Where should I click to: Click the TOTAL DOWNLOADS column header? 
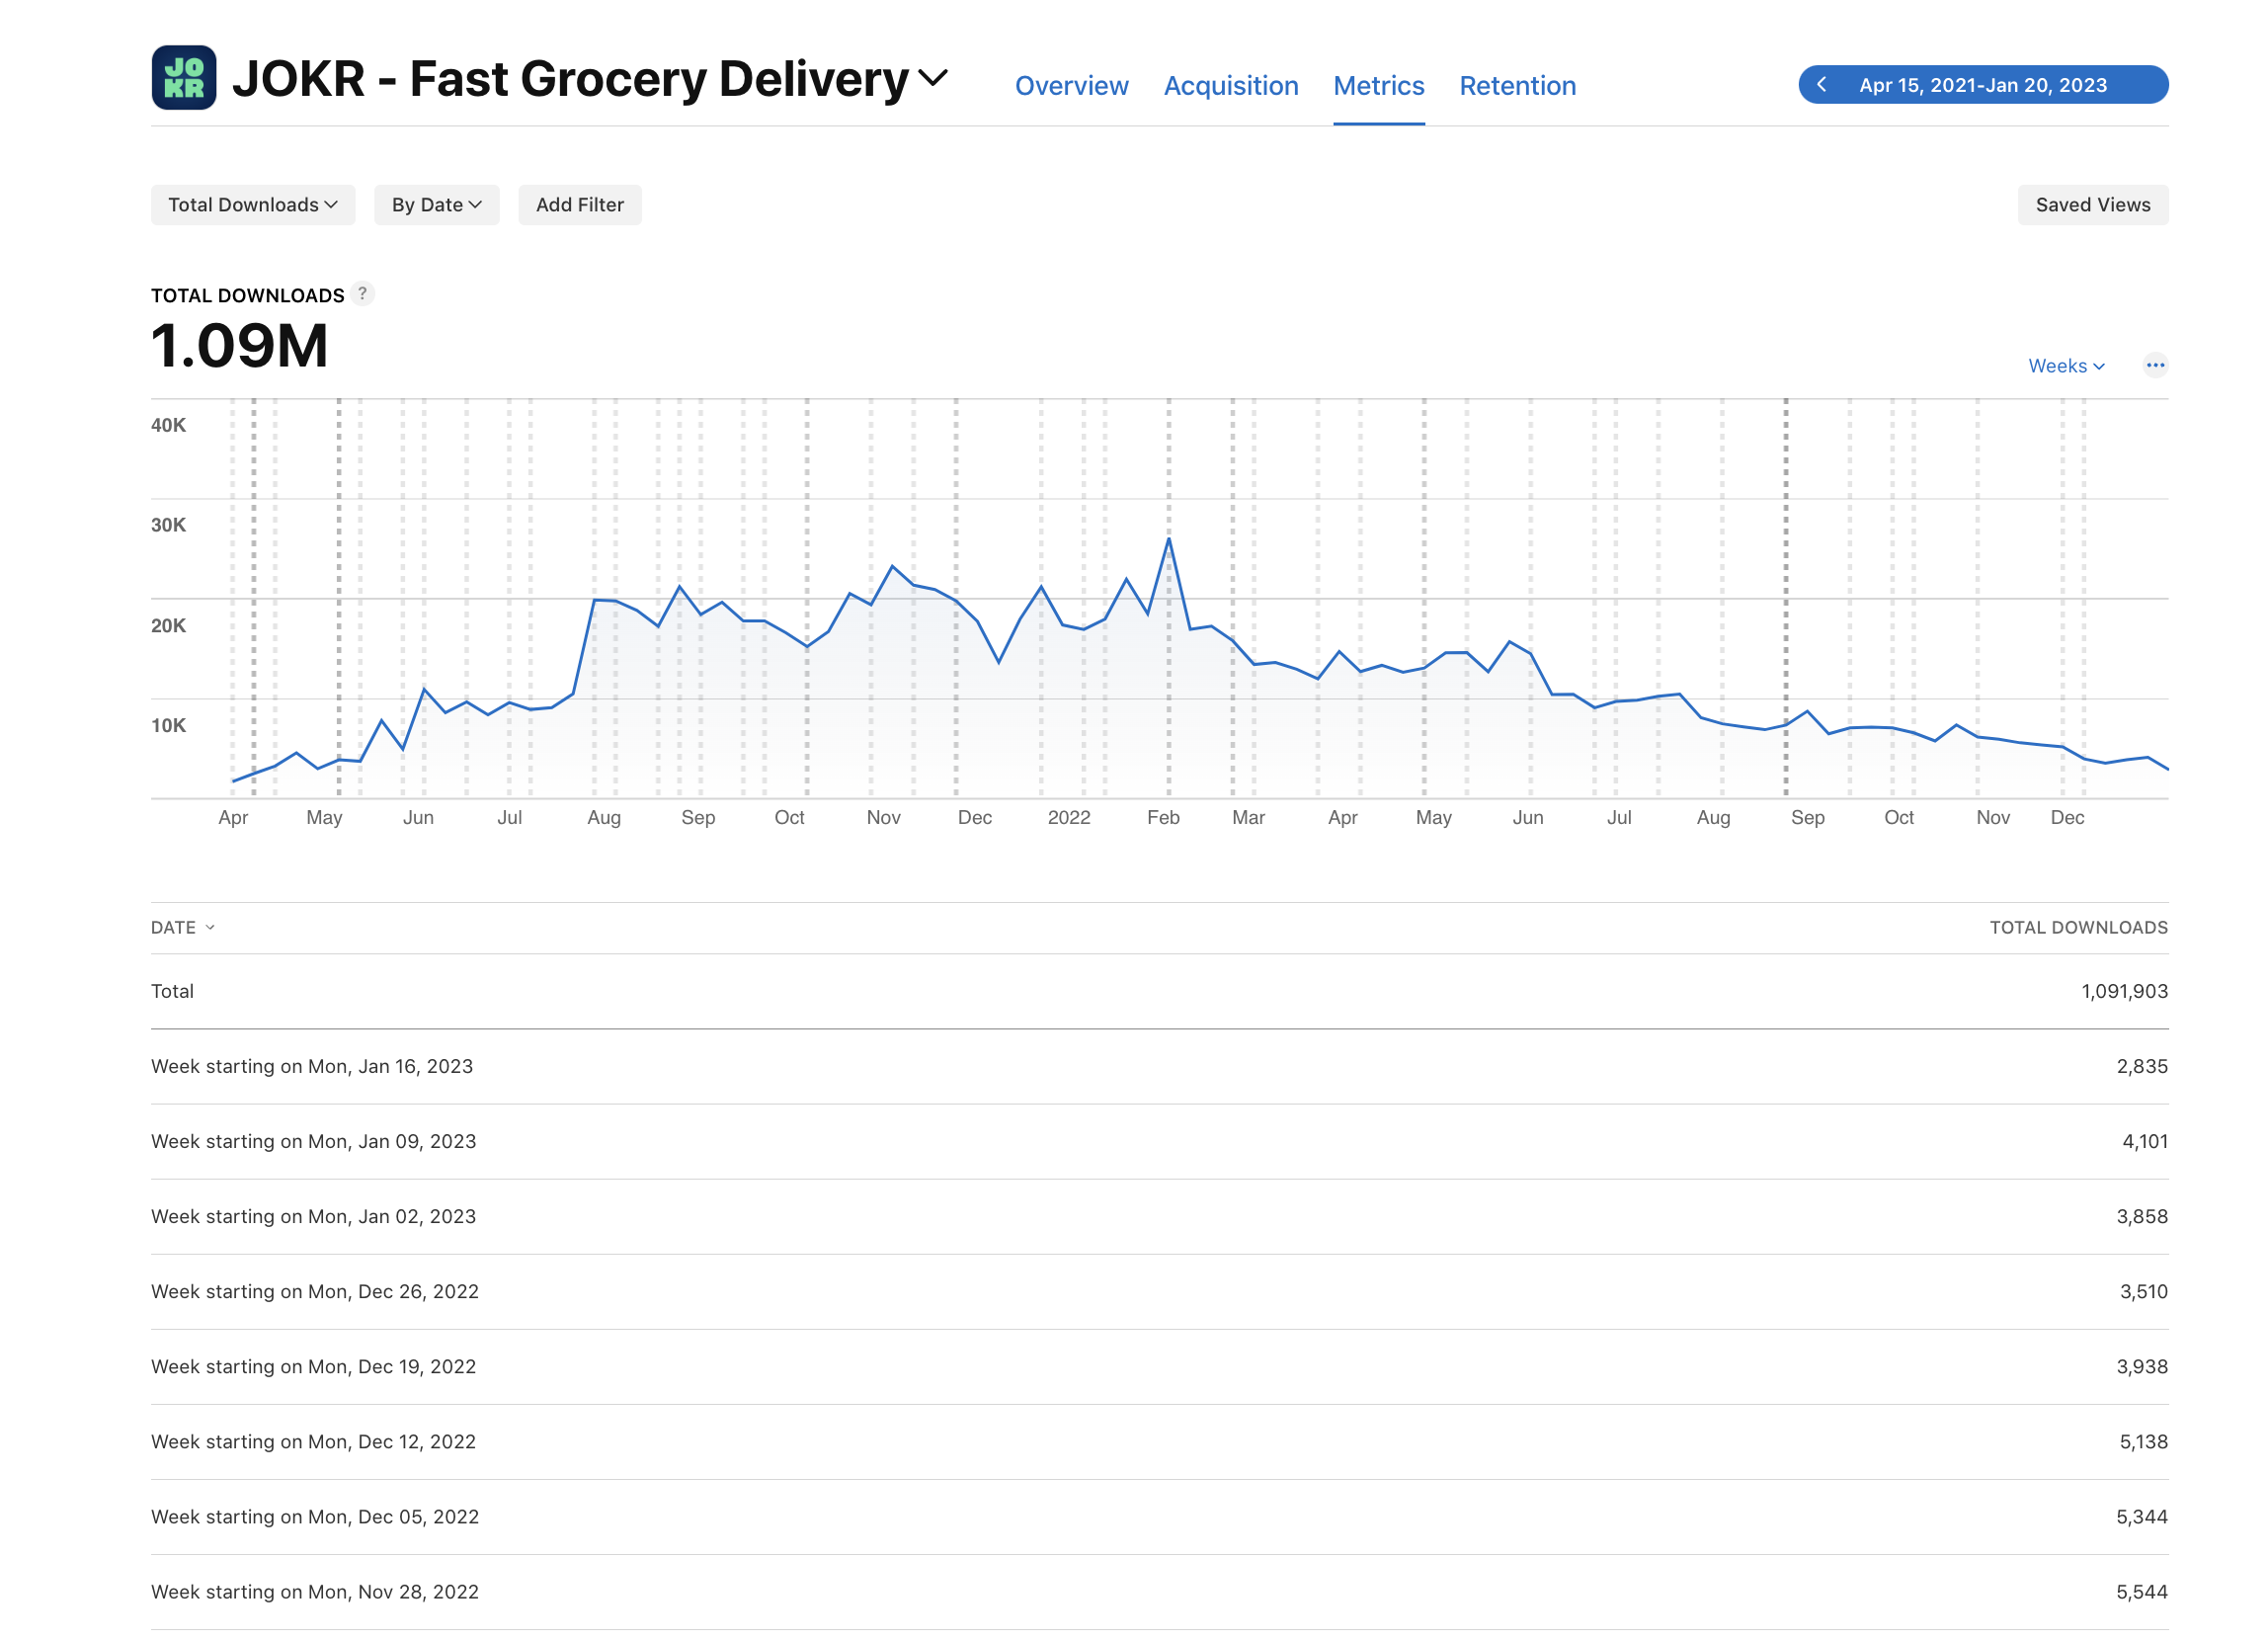(2077, 927)
